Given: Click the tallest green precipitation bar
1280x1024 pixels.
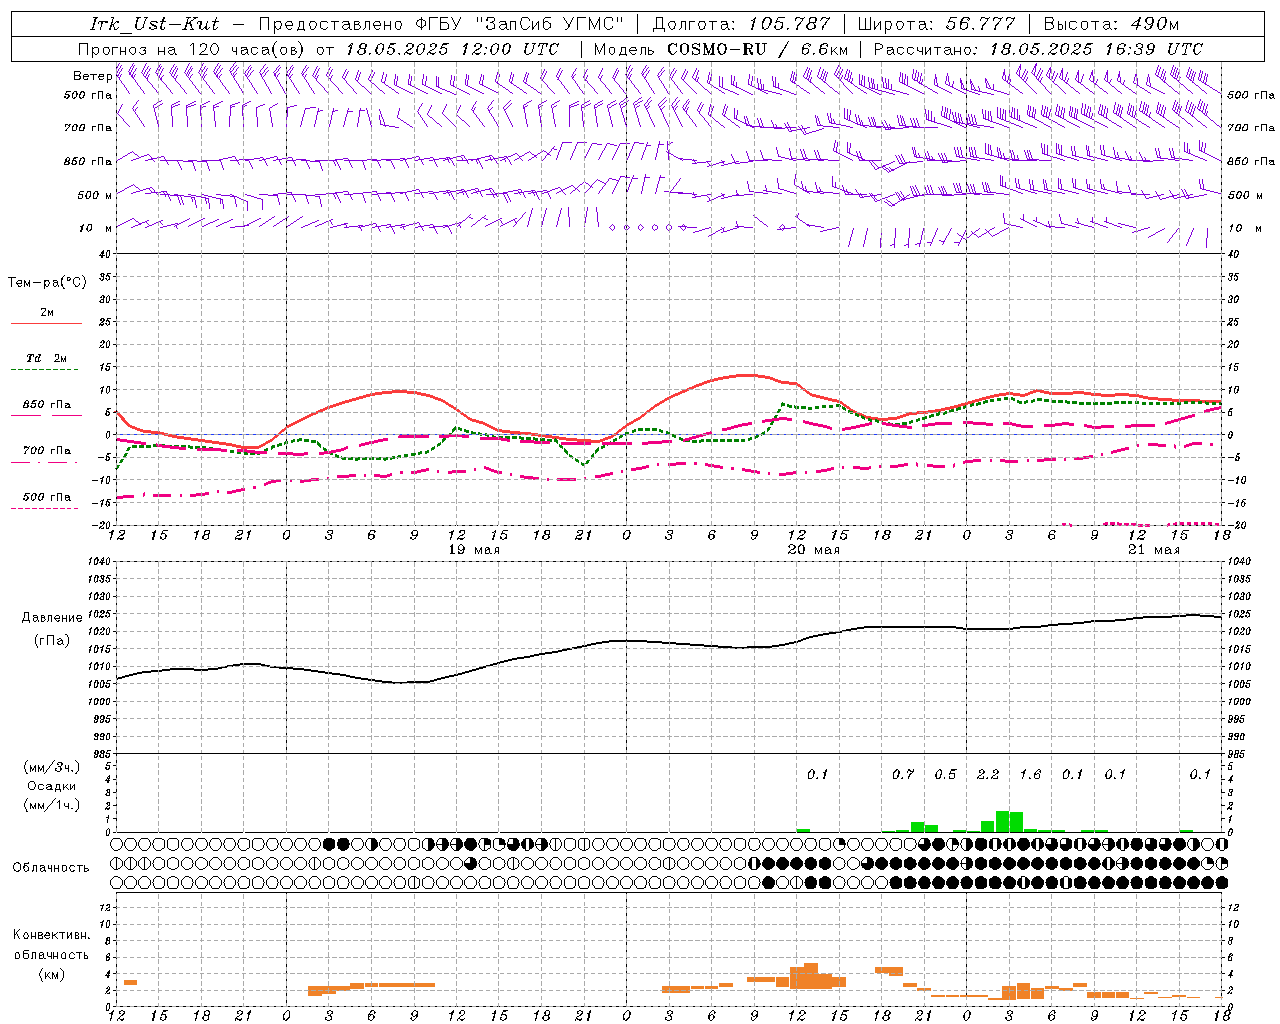Looking at the screenshot, I should [1002, 821].
